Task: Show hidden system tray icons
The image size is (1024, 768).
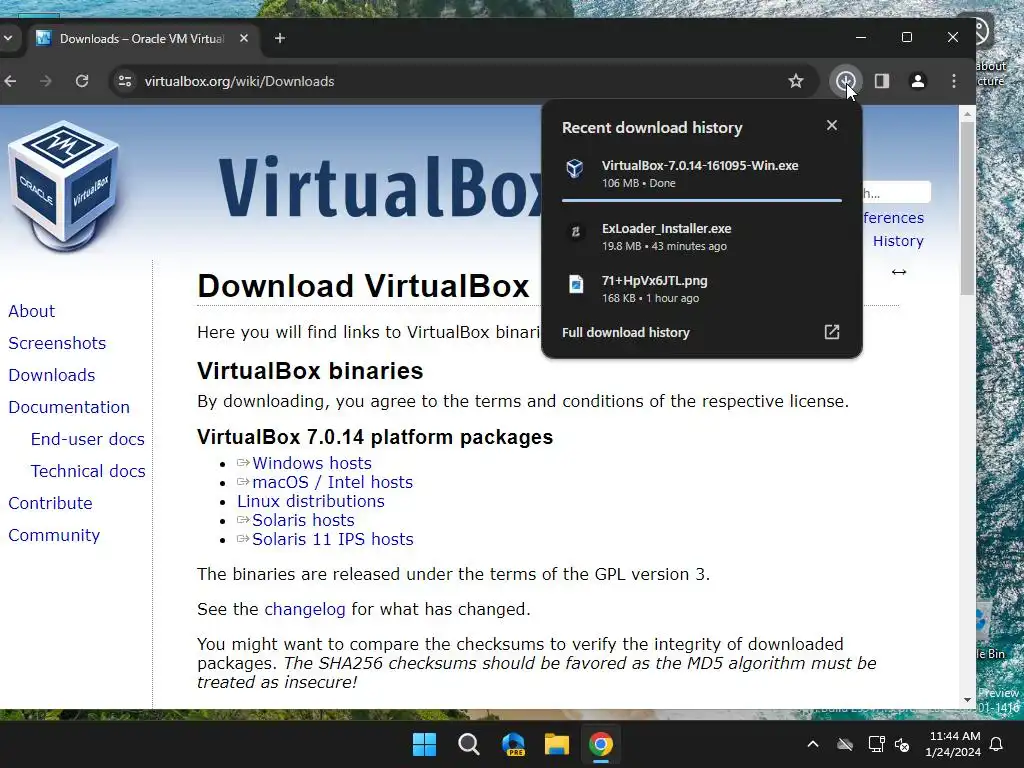Action: point(813,744)
